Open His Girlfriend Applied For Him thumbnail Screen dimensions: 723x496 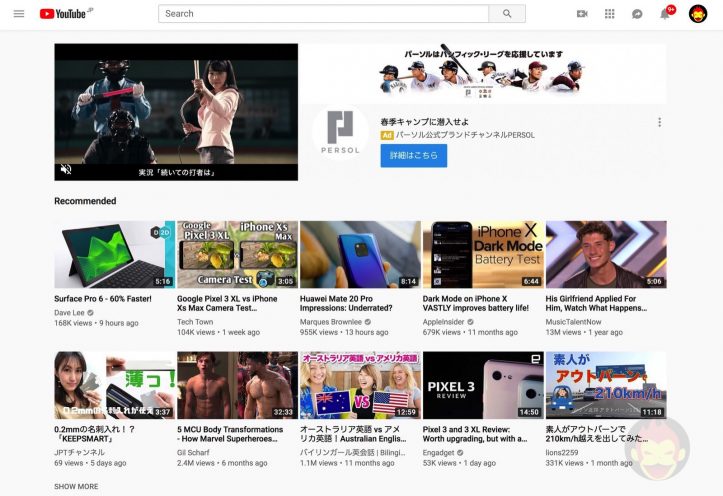606,254
